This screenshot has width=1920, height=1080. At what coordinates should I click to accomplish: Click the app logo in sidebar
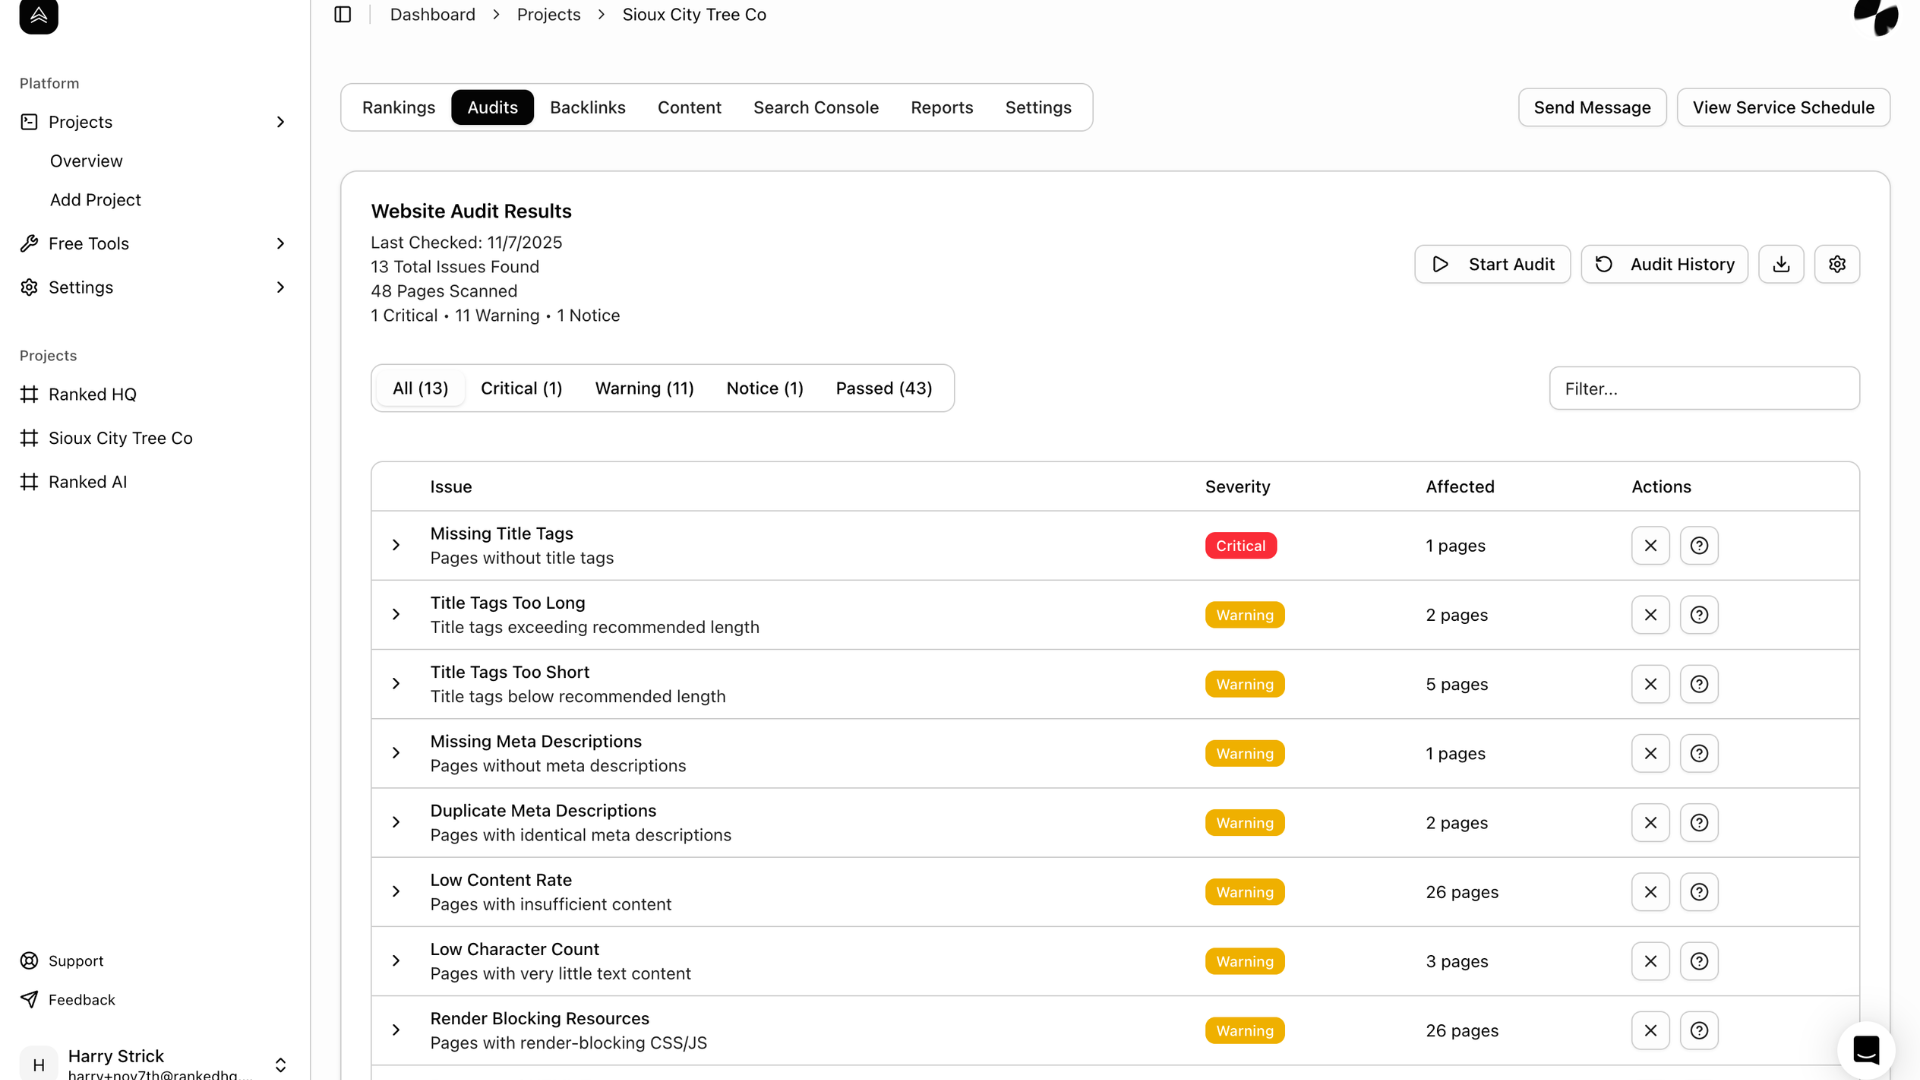(39, 16)
